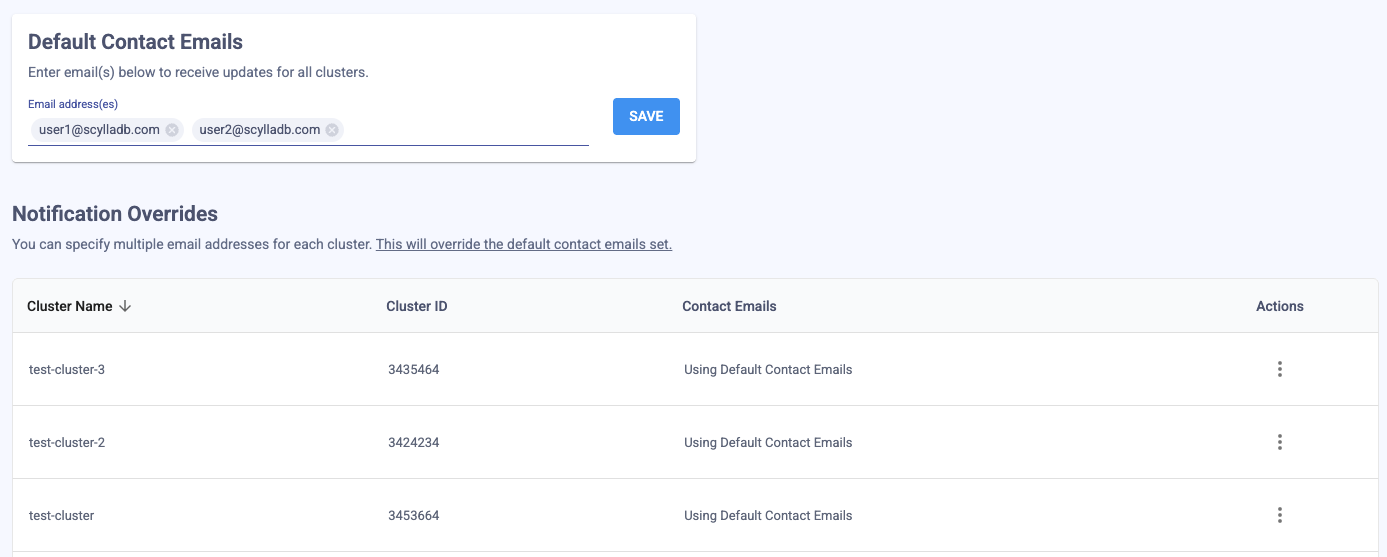This screenshot has height=557, width=1387.
Task: Open three-dot menu for the test-cluster row
Action: point(1279,515)
